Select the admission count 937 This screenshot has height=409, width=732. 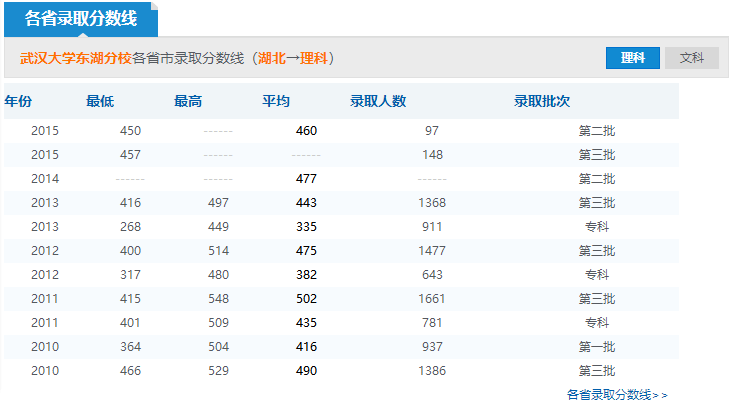[432, 347]
